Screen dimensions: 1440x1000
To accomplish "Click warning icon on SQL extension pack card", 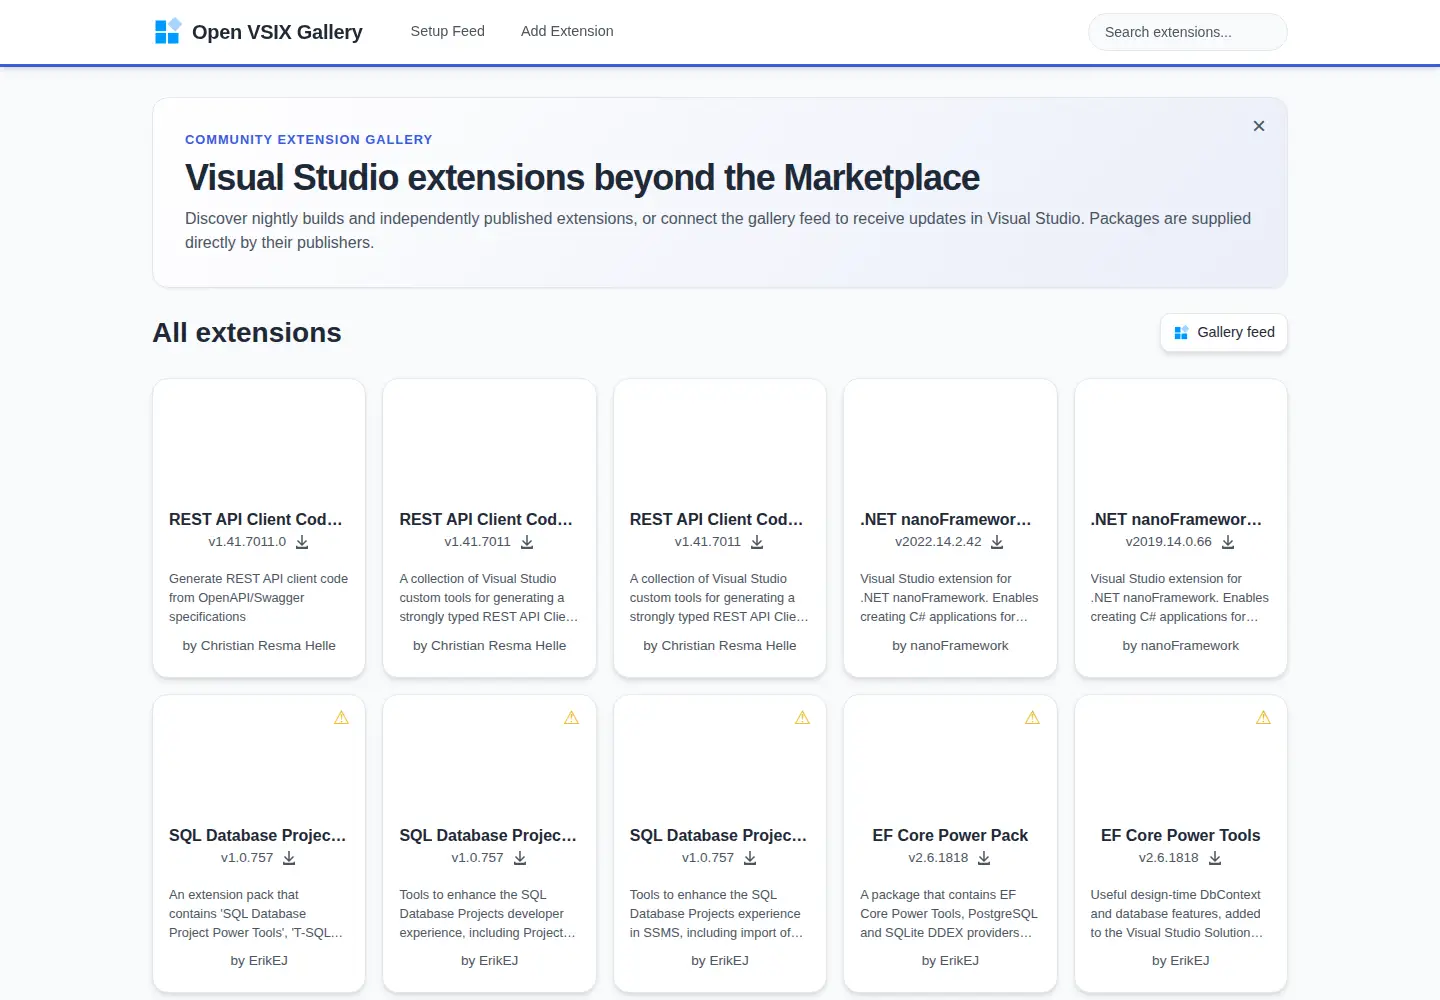I will (x=341, y=718).
